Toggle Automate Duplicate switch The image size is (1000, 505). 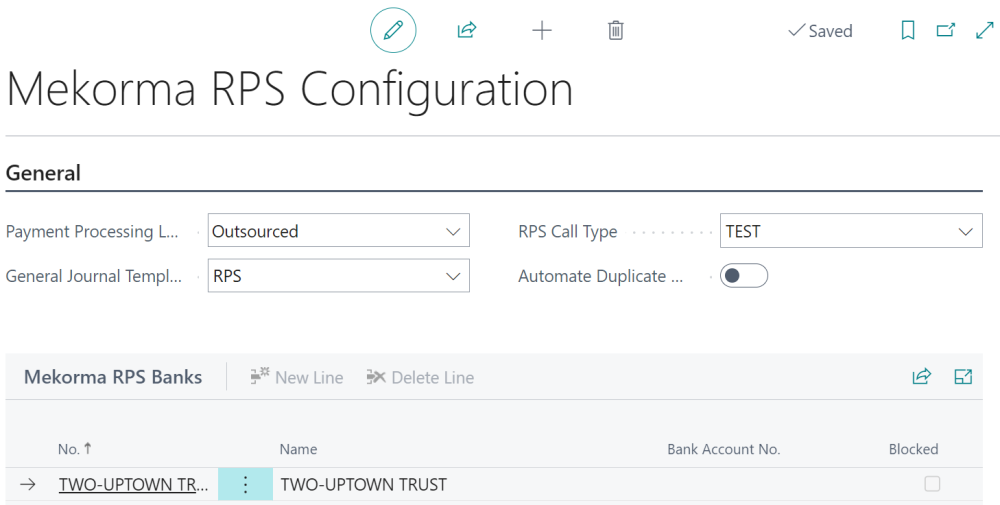[x=744, y=275]
